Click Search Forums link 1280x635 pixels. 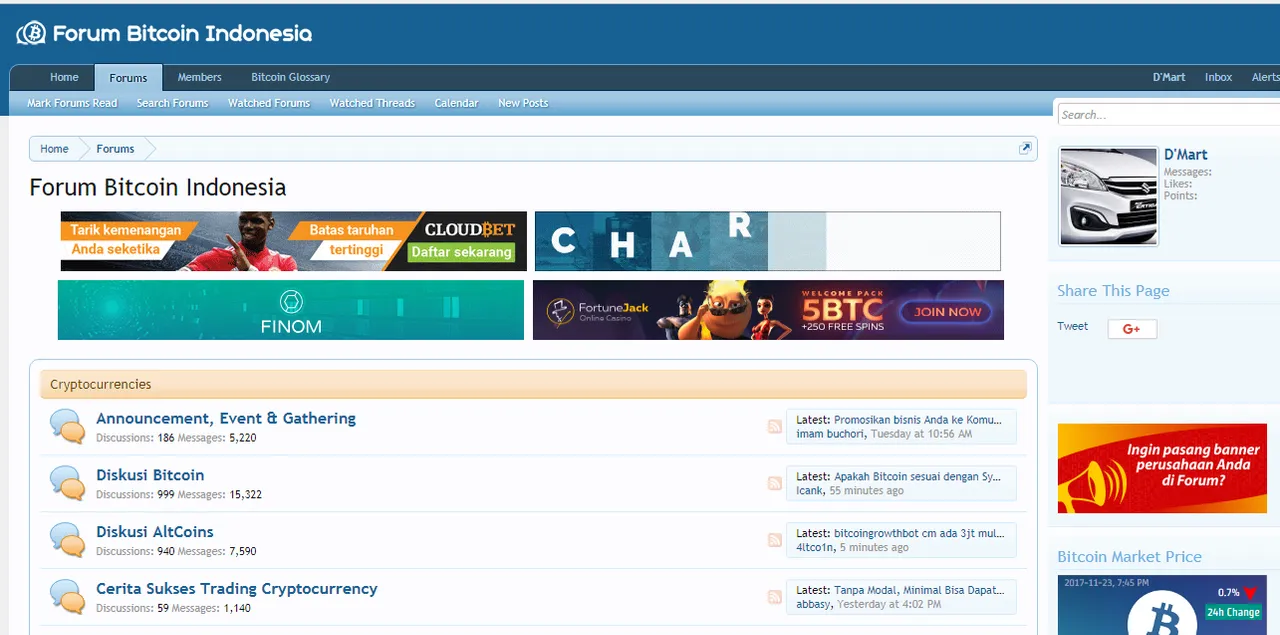[x=172, y=103]
